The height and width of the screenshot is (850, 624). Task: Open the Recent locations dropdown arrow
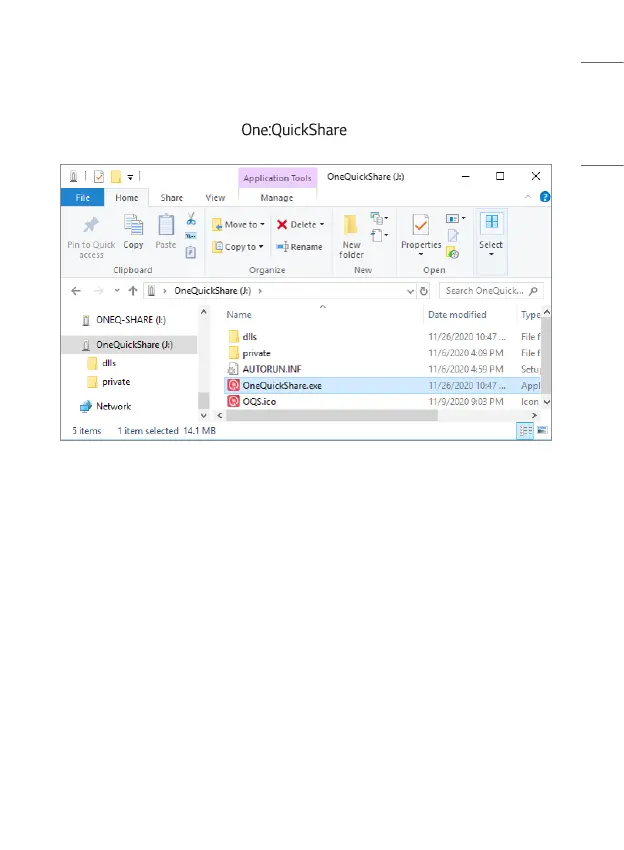(x=117, y=291)
